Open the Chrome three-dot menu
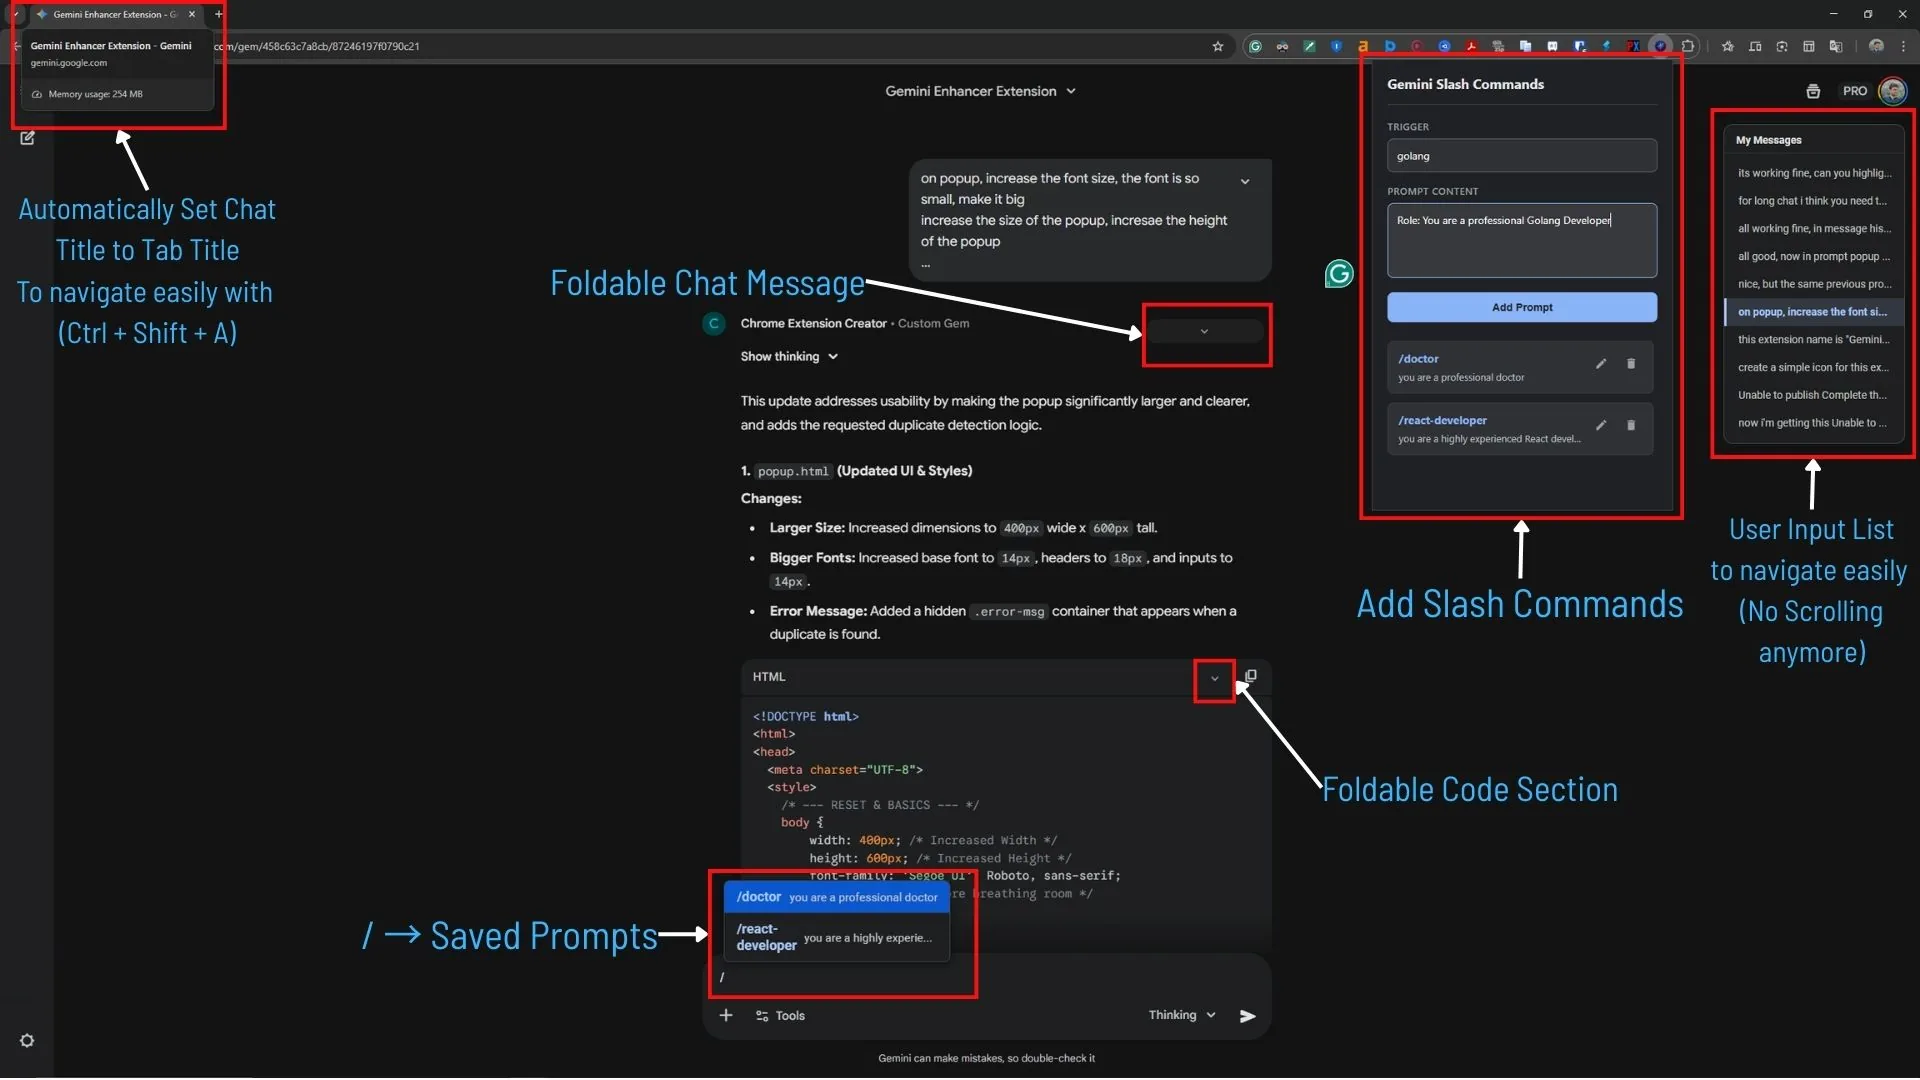 point(1903,46)
